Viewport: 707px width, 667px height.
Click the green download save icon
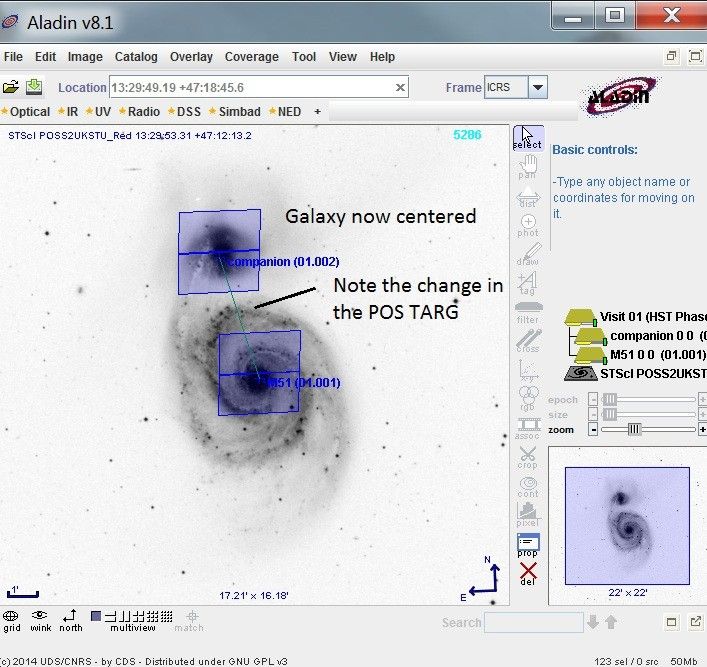pyautogui.click(x=34, y=86)
